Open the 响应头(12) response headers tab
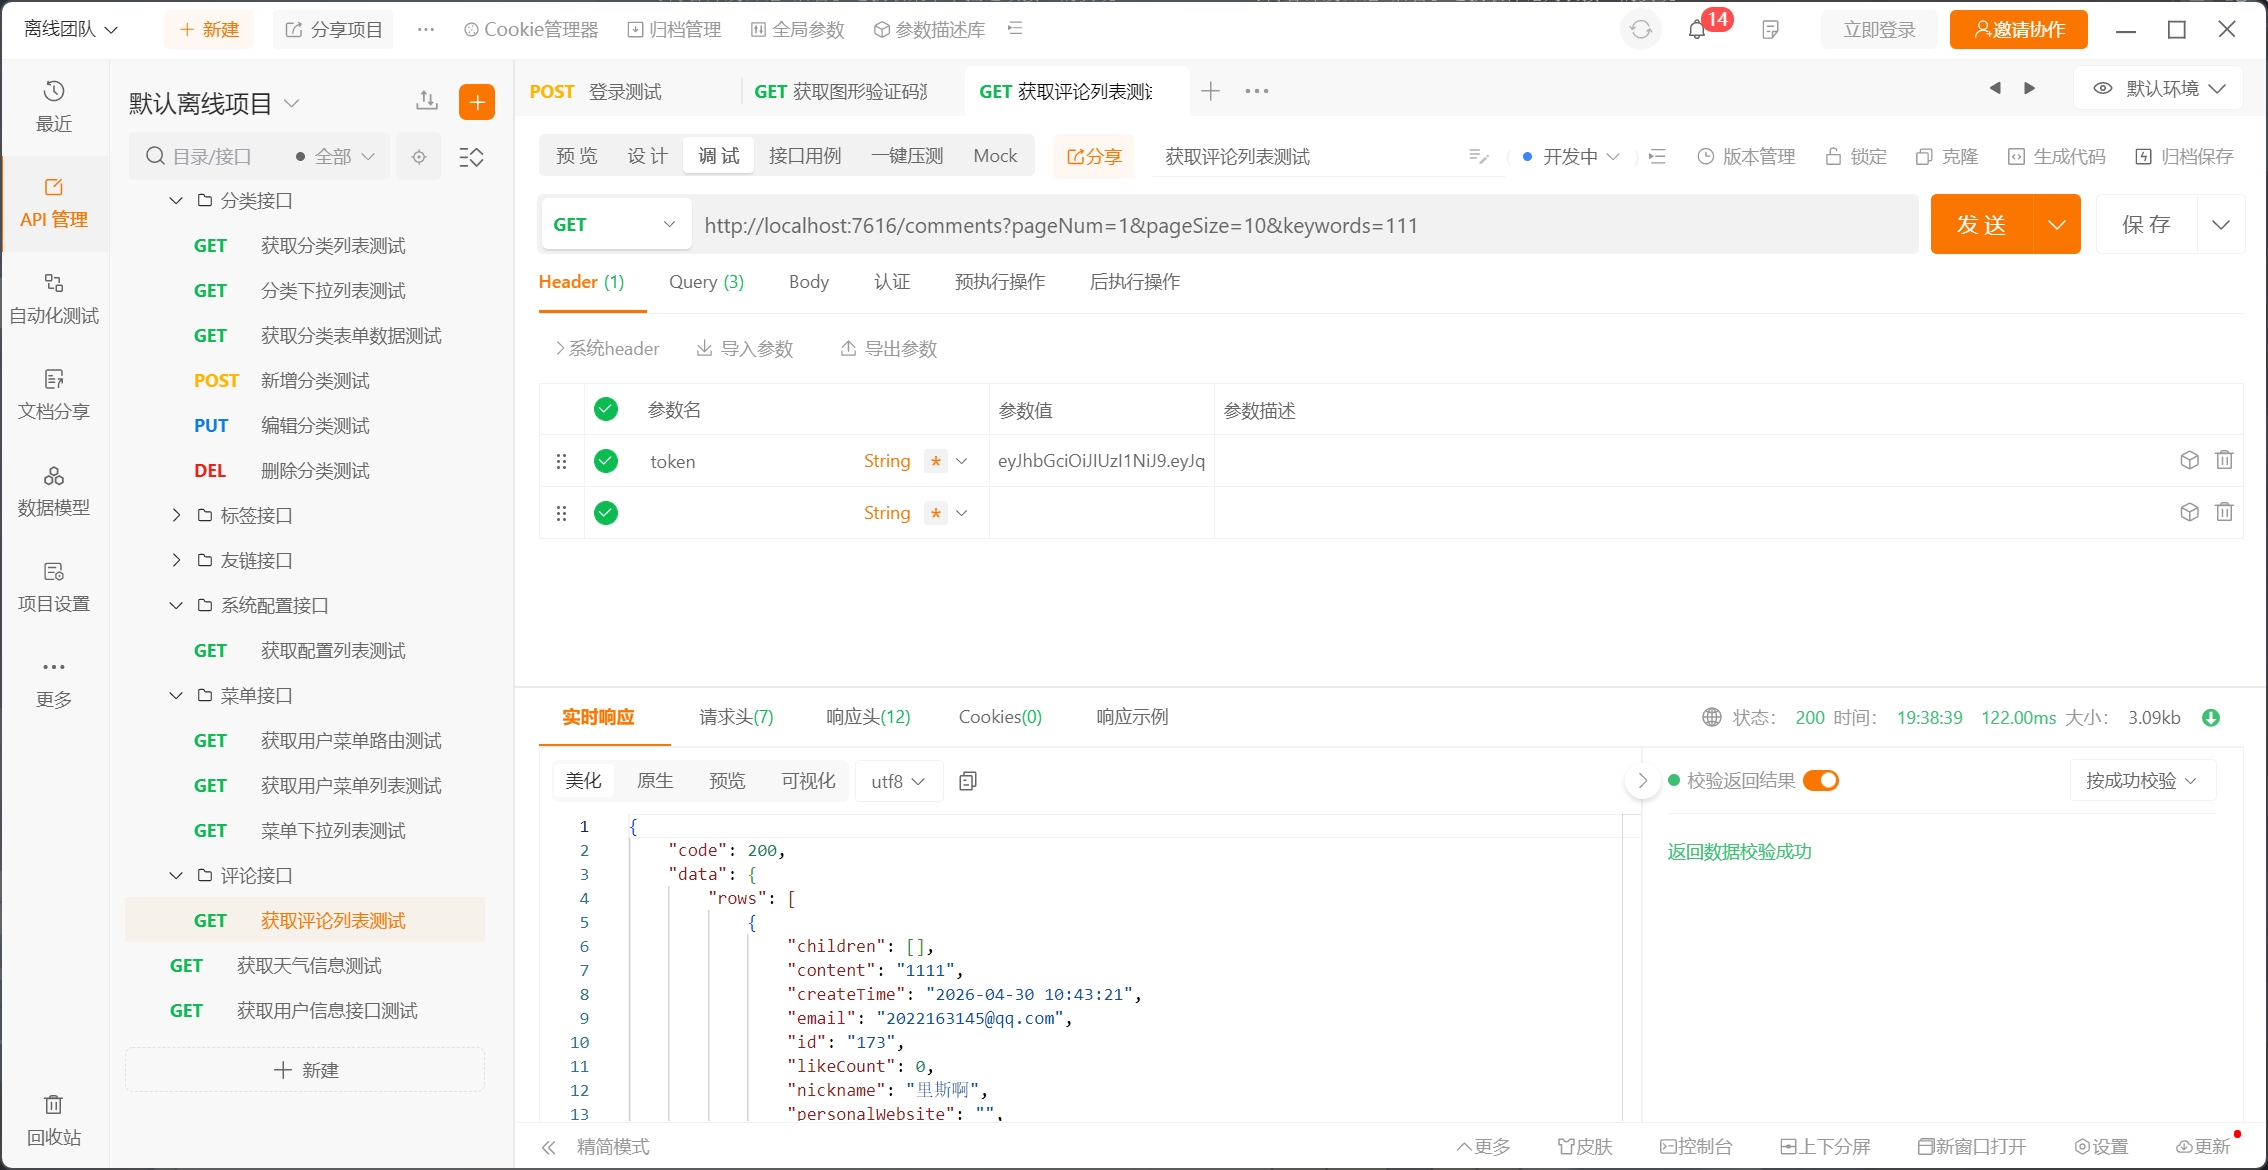 (868, 717)
